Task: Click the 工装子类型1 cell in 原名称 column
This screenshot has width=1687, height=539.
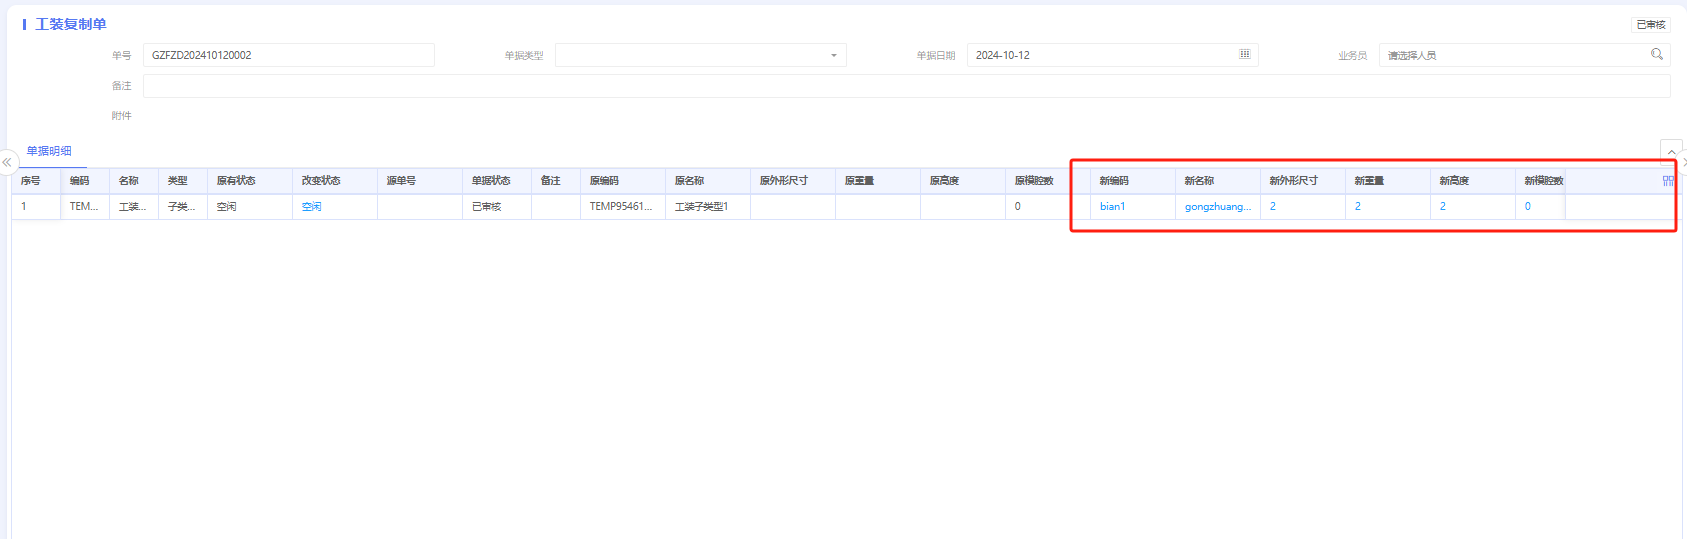Action: click(x=702, y=207)
